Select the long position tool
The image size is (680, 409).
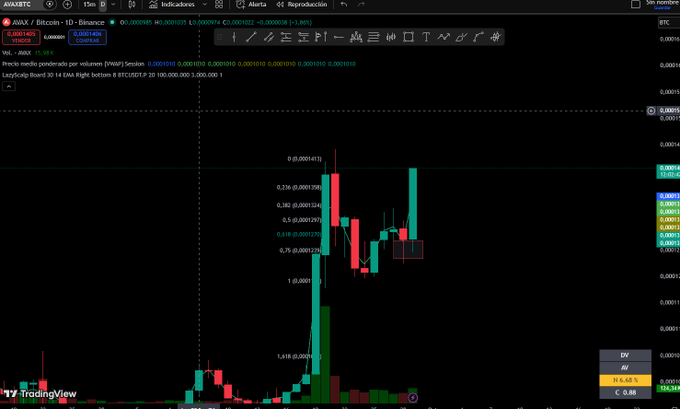pos(286,37)
